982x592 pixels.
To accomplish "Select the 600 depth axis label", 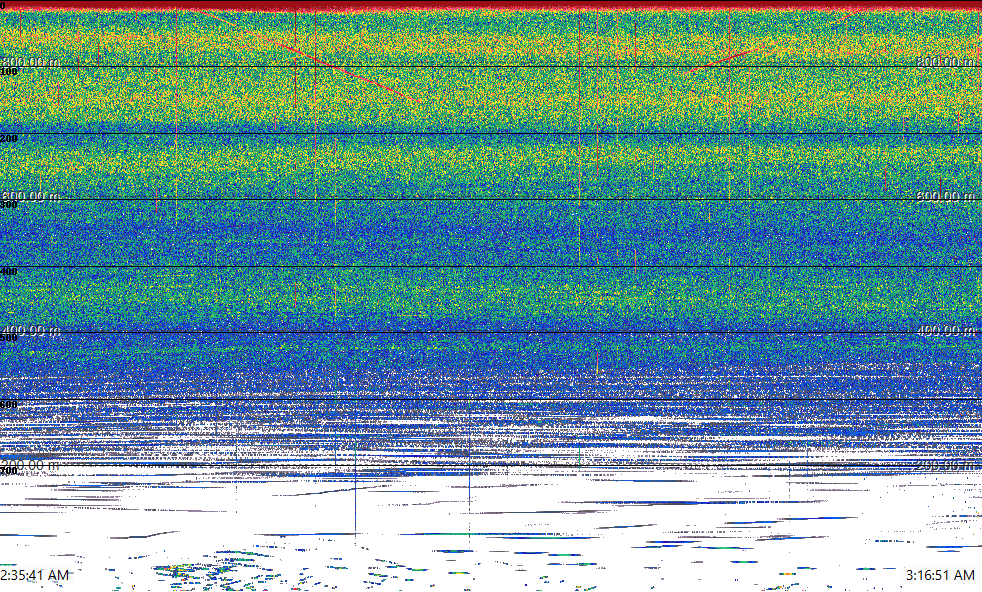I will click(9, 405).
